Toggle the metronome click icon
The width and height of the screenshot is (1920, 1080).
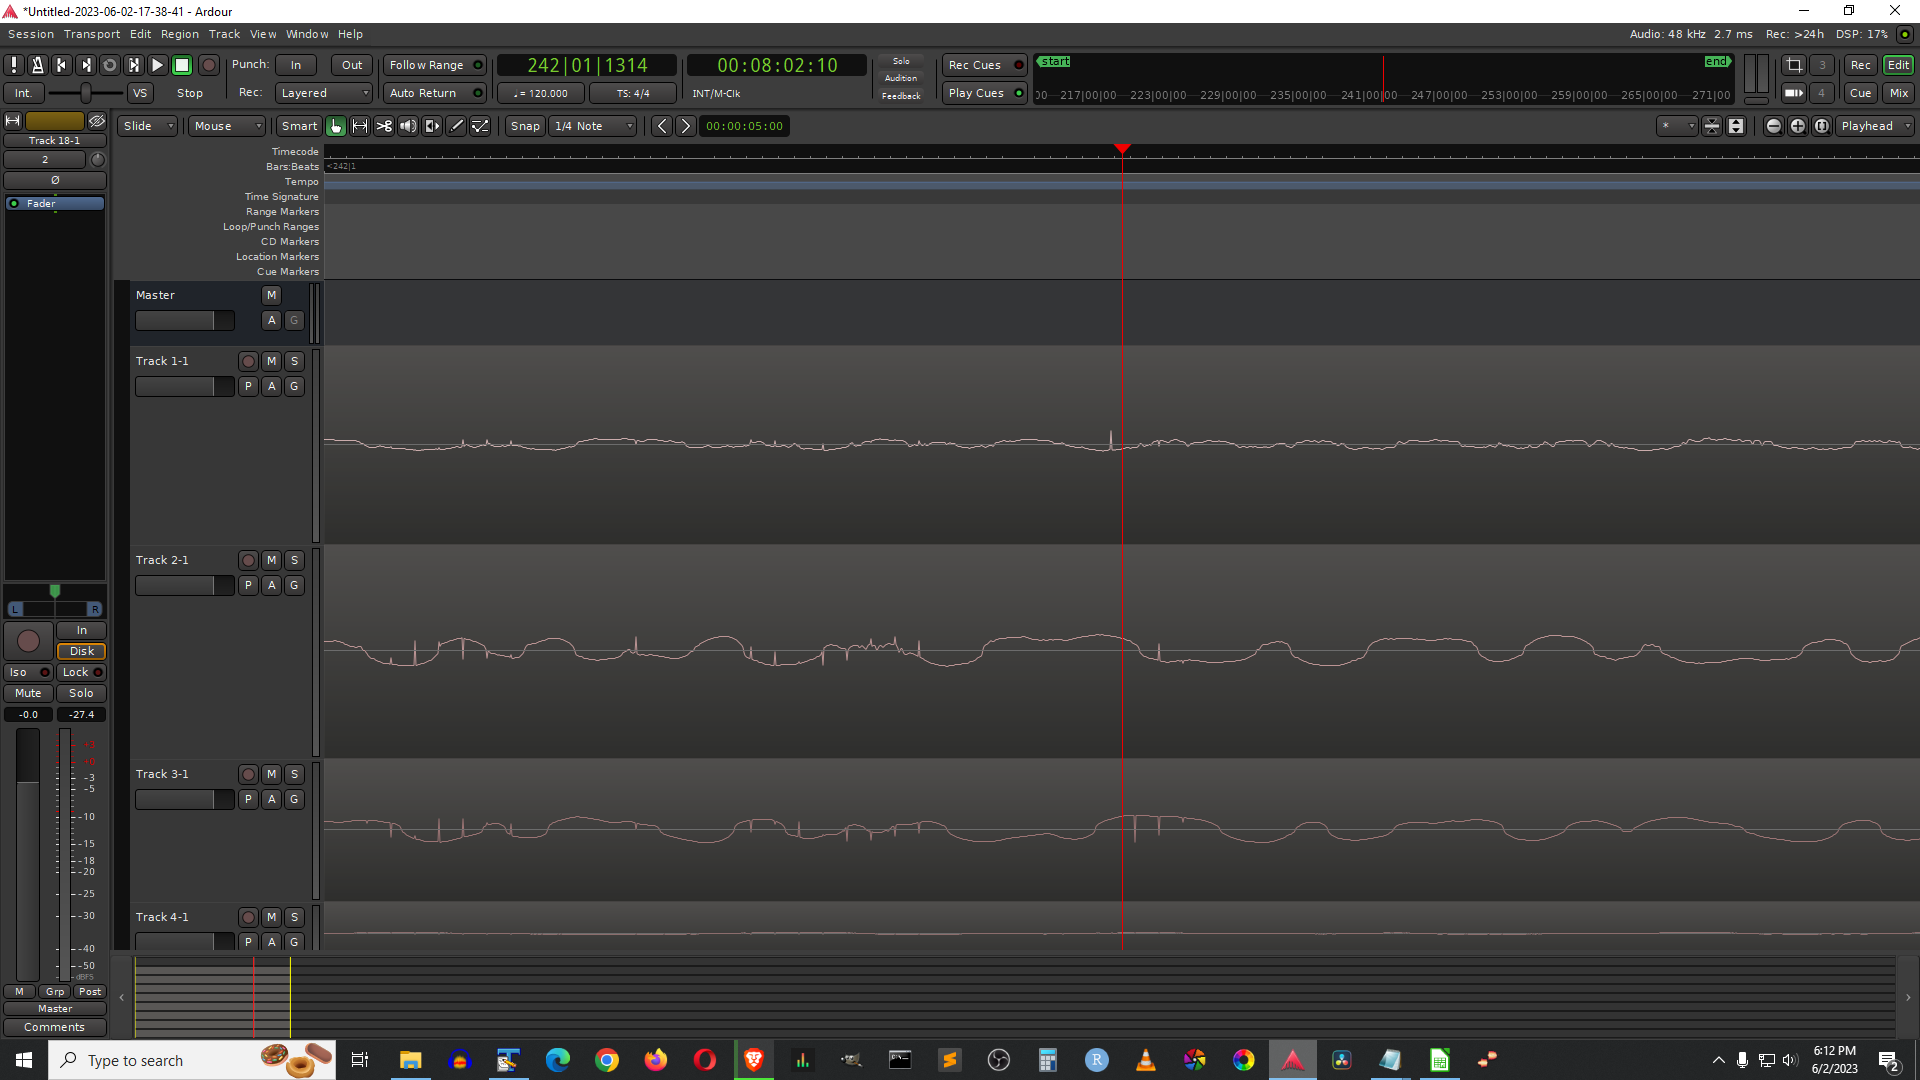37,65
